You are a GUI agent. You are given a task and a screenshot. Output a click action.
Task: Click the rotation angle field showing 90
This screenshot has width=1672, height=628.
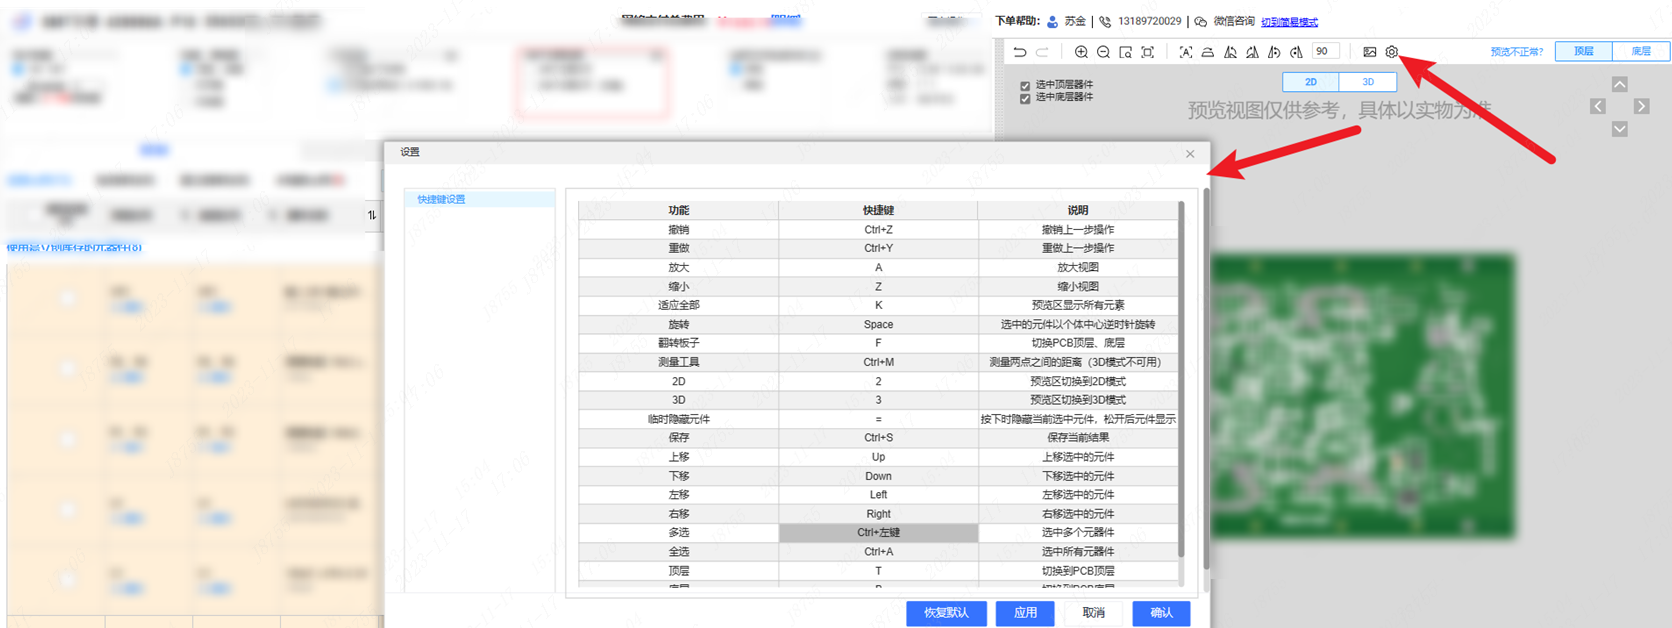1324,52
